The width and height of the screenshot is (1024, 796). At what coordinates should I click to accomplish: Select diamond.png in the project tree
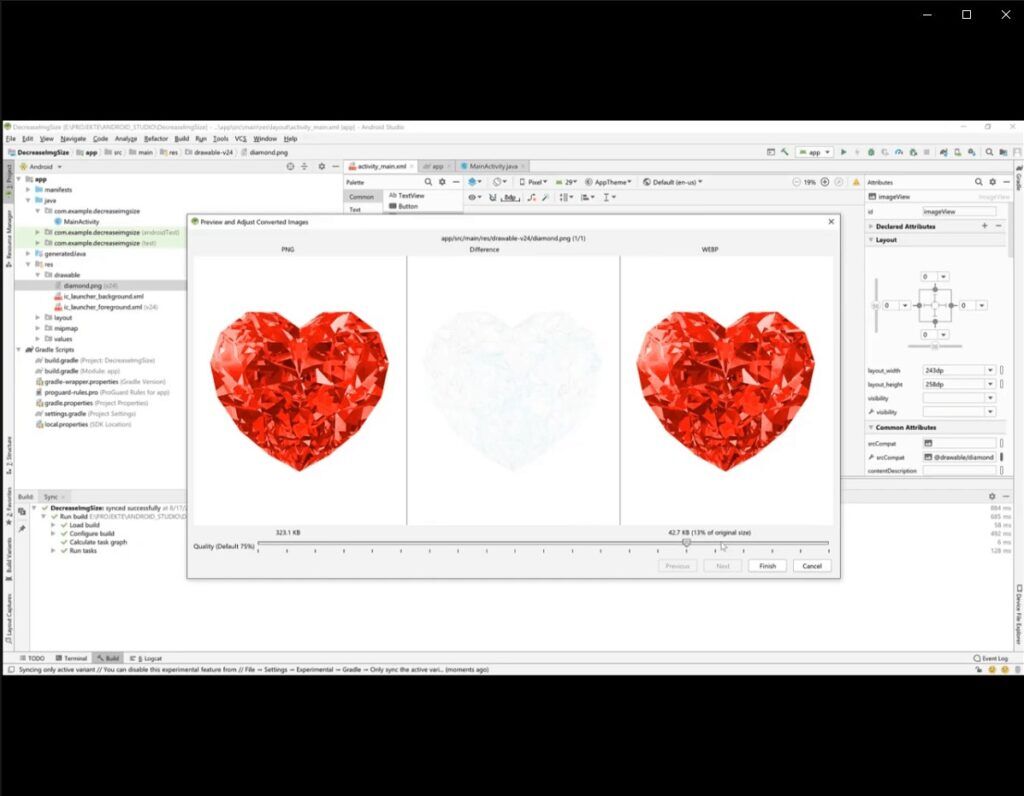82,285
